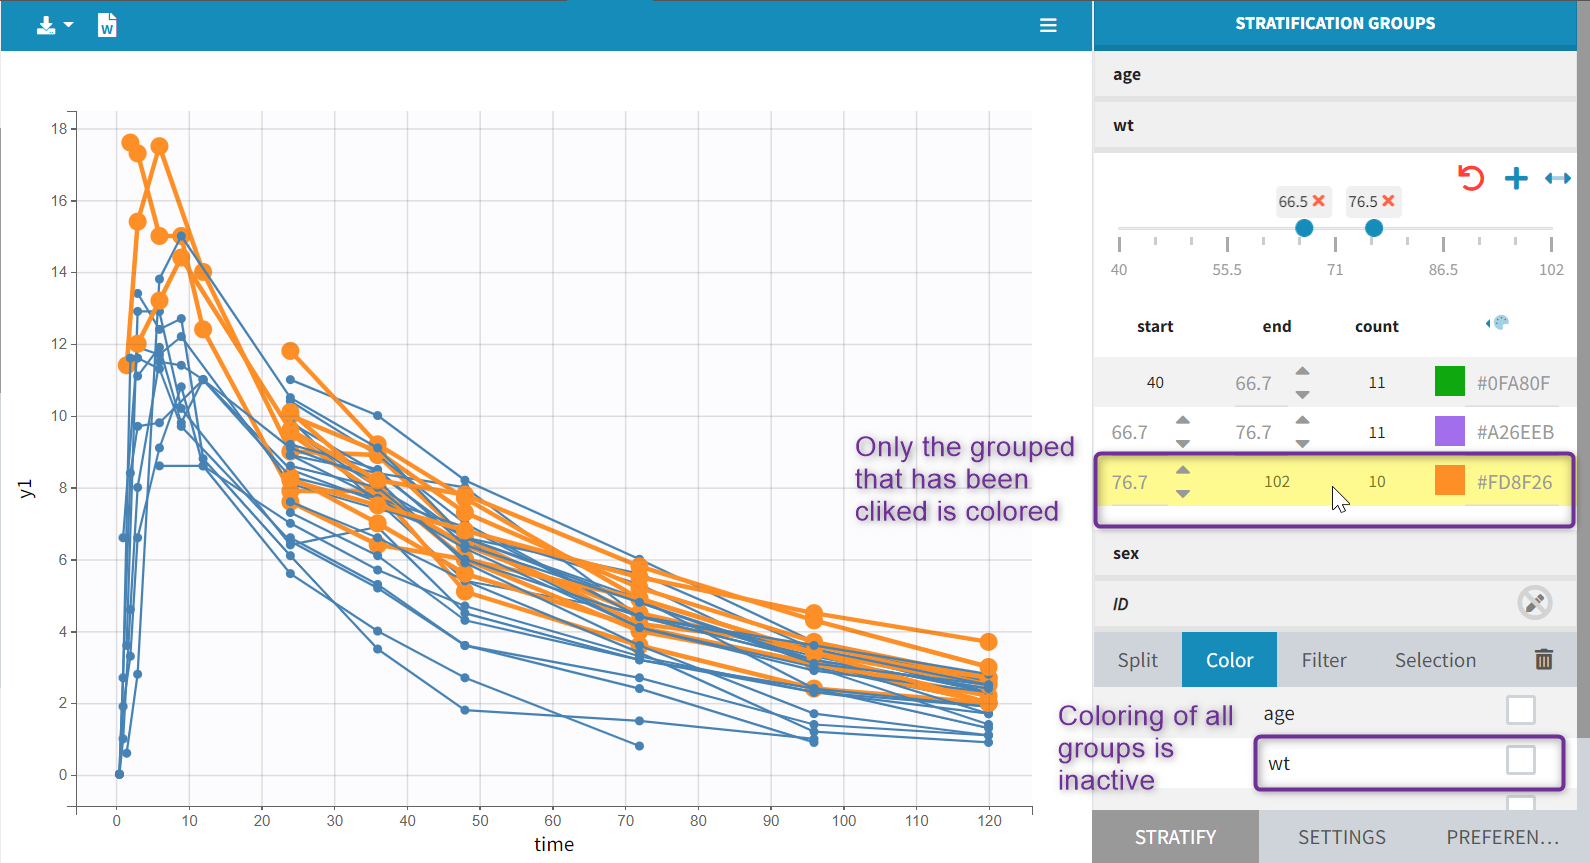Tick the wt coloring checkbox
Screen dimensions: 1590x863
tap(1520, 760)
